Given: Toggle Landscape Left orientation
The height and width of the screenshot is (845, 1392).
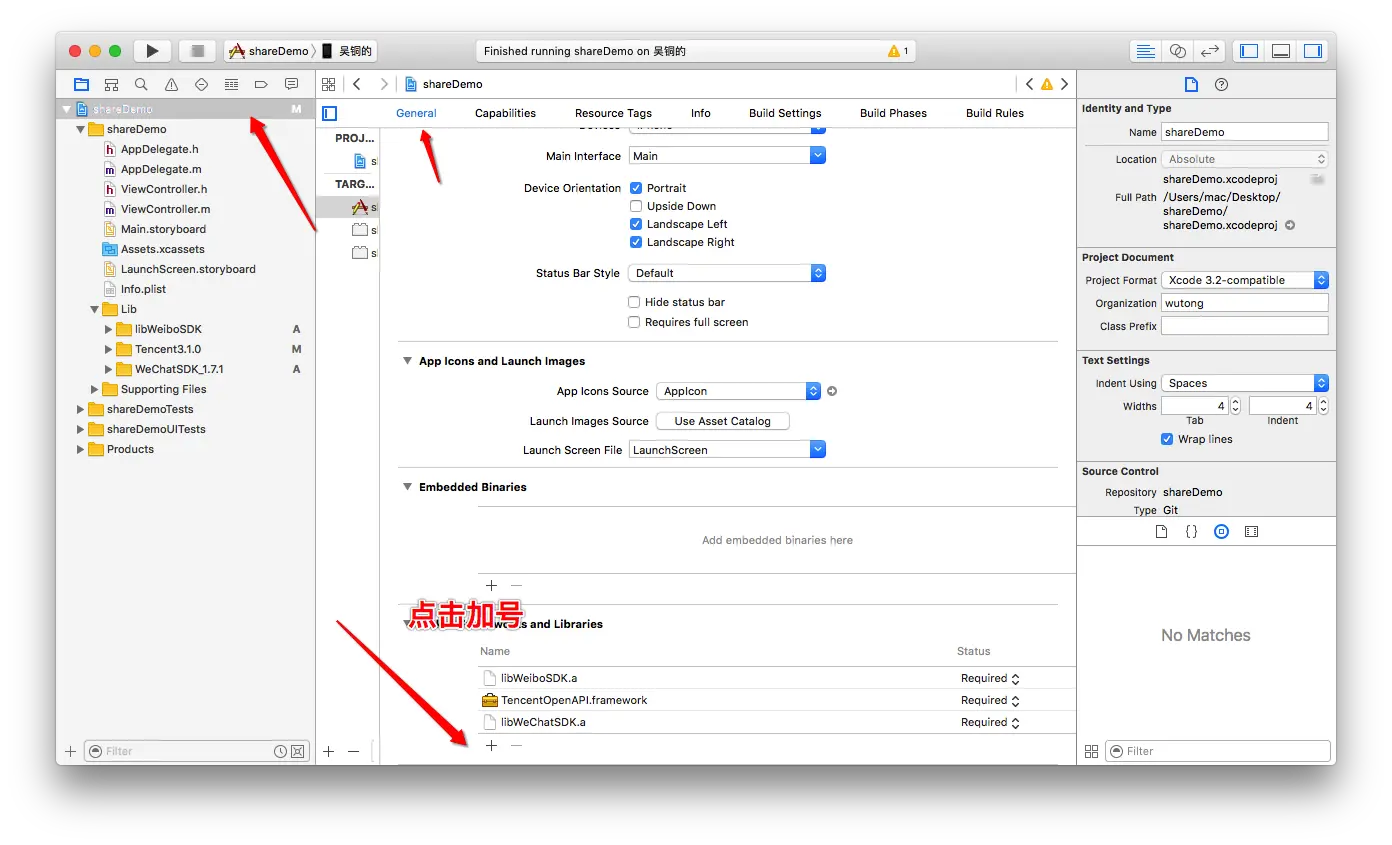Looking at the screenshot, I should tap(636, 224).
